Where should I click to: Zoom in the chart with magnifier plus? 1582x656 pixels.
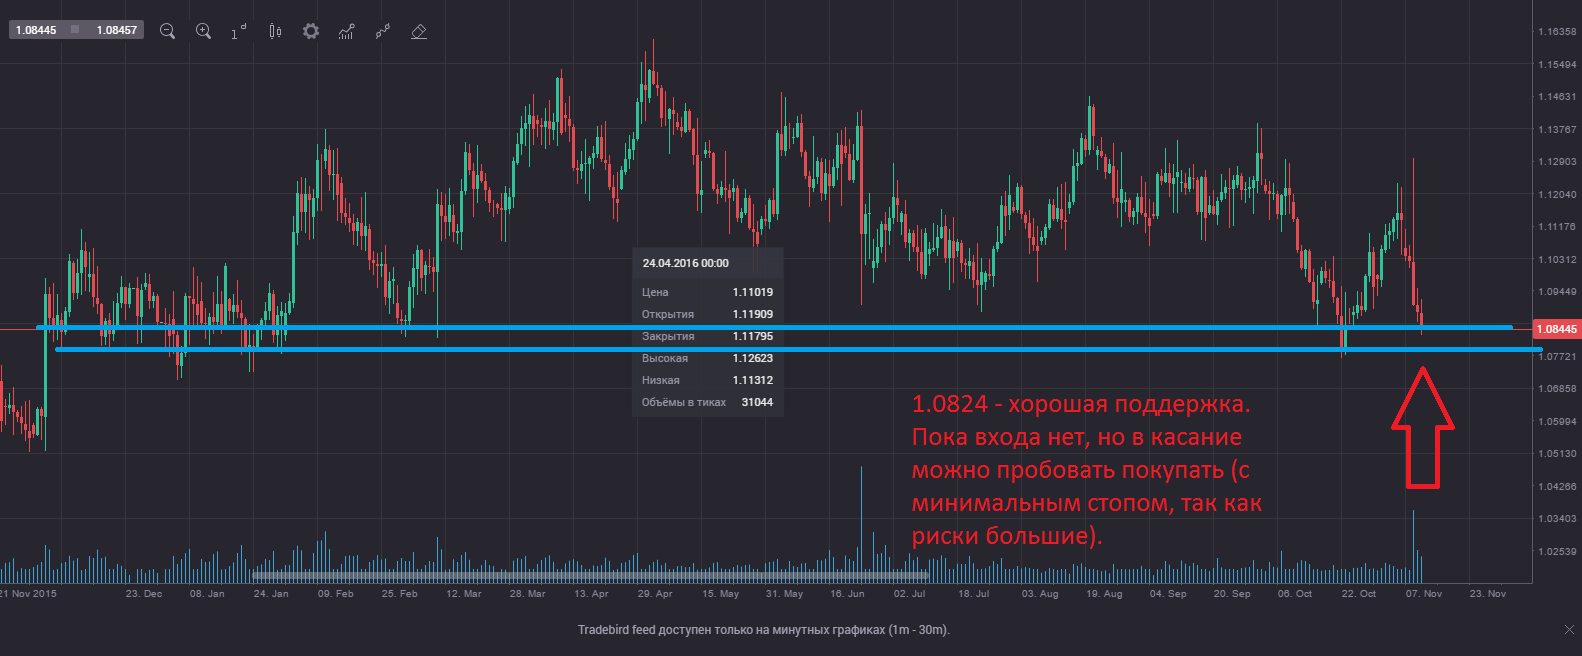coord(203,31)
